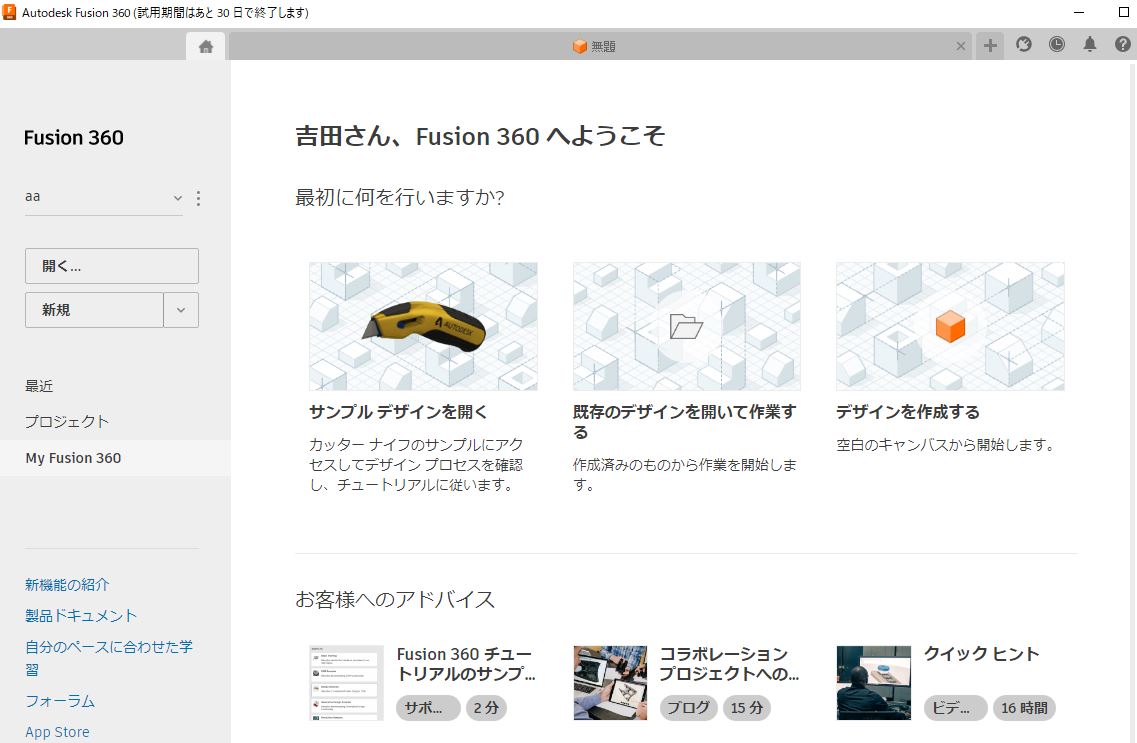
Task: Open the フォーラム link
Action: coord(60,701)
